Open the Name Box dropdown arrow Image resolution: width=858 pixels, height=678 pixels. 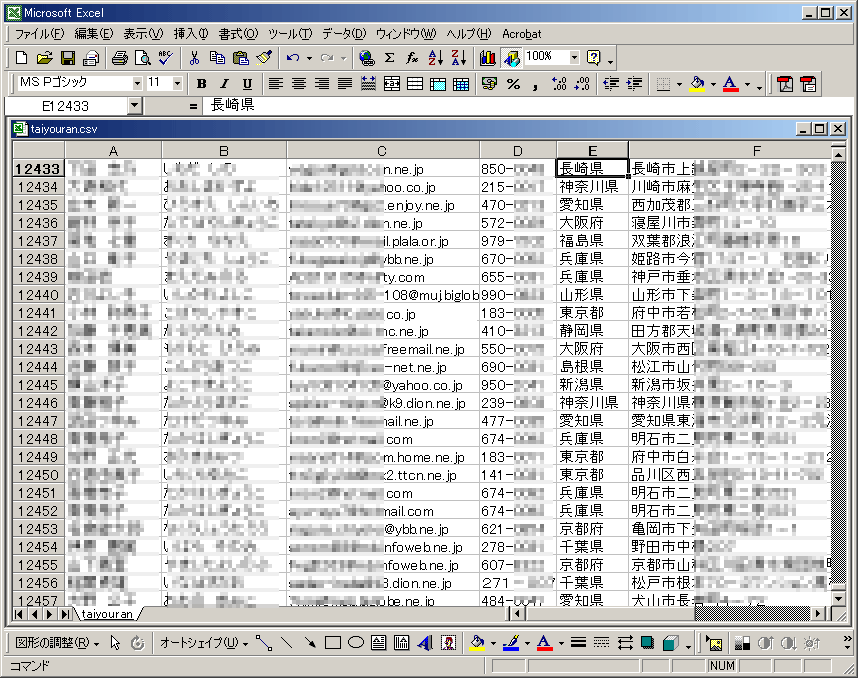[x=135, y=105]
